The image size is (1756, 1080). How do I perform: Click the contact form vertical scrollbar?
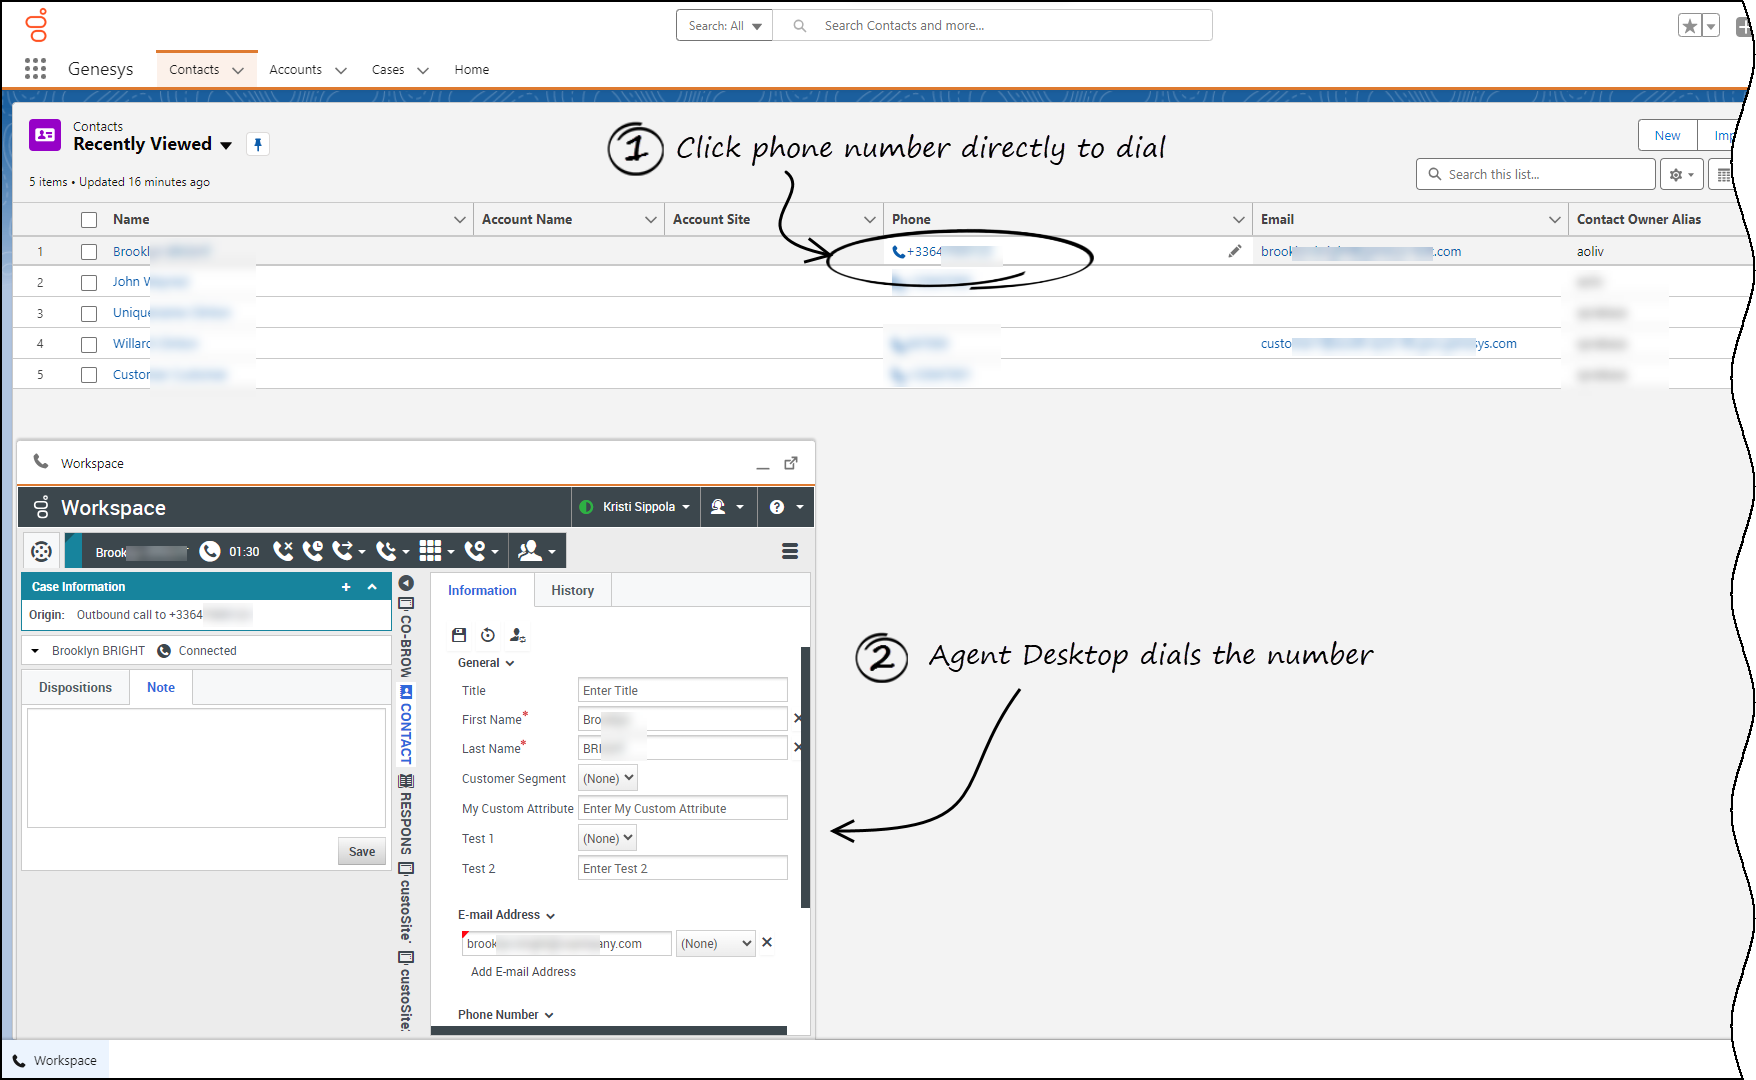point(805,777)
